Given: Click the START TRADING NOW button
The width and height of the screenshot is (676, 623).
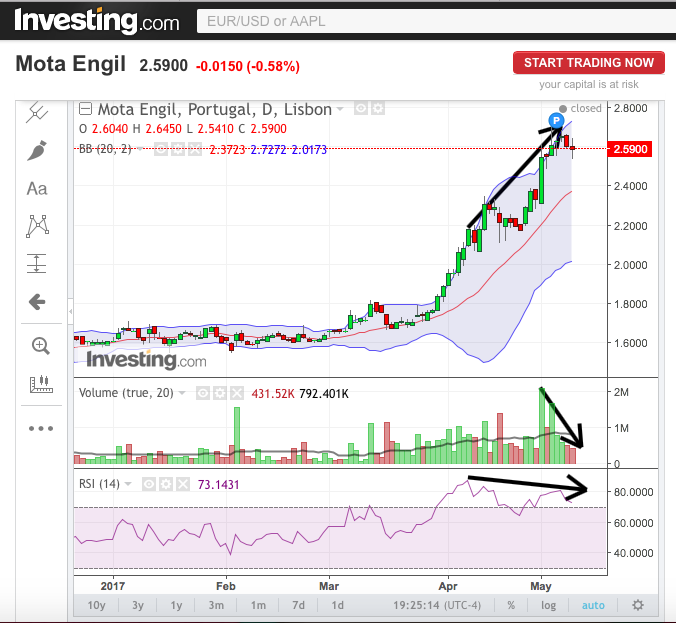Looking at the screenshot, I should [588, 63].
